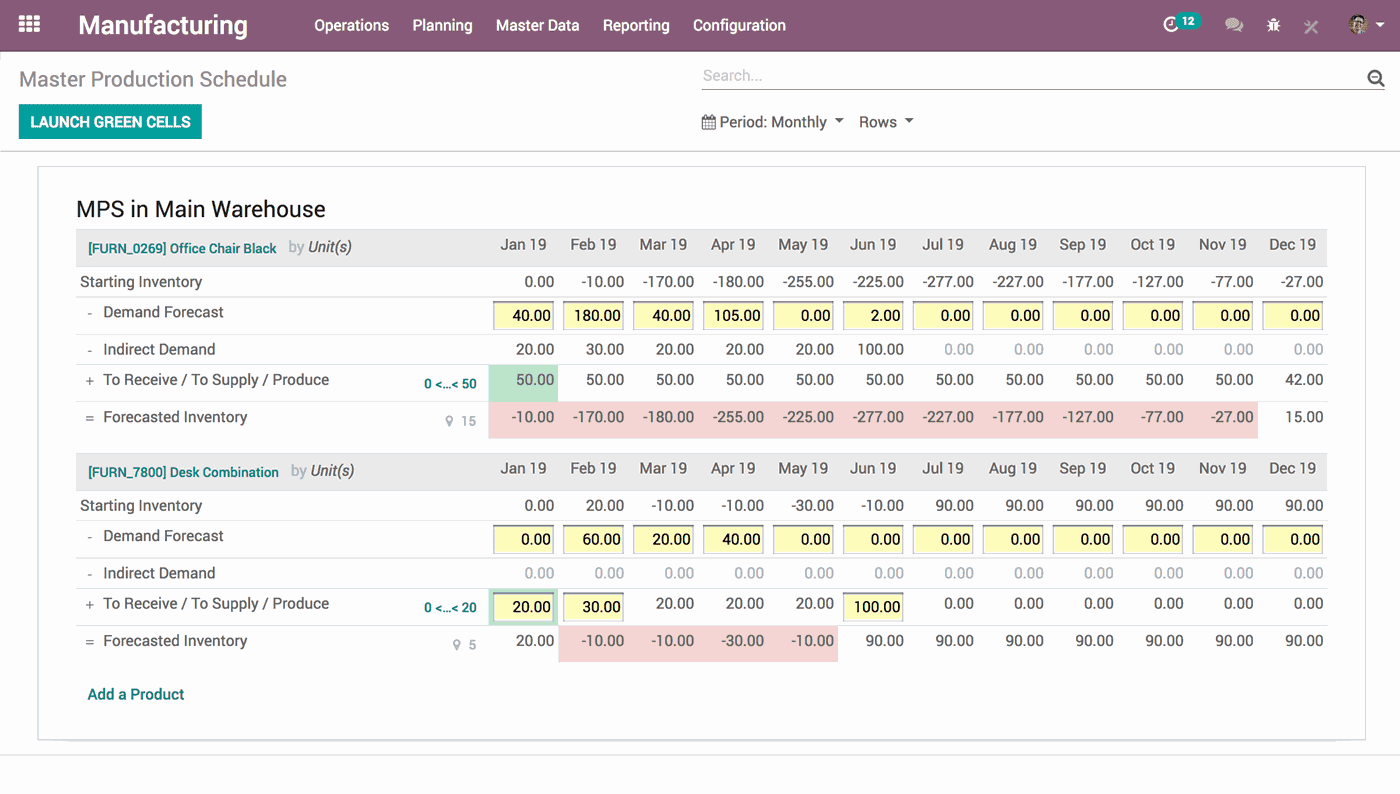Click the 0 <...< 50 replenishment rule
Viewport: 1400px width, 794px height.
[x=448, y=383]
